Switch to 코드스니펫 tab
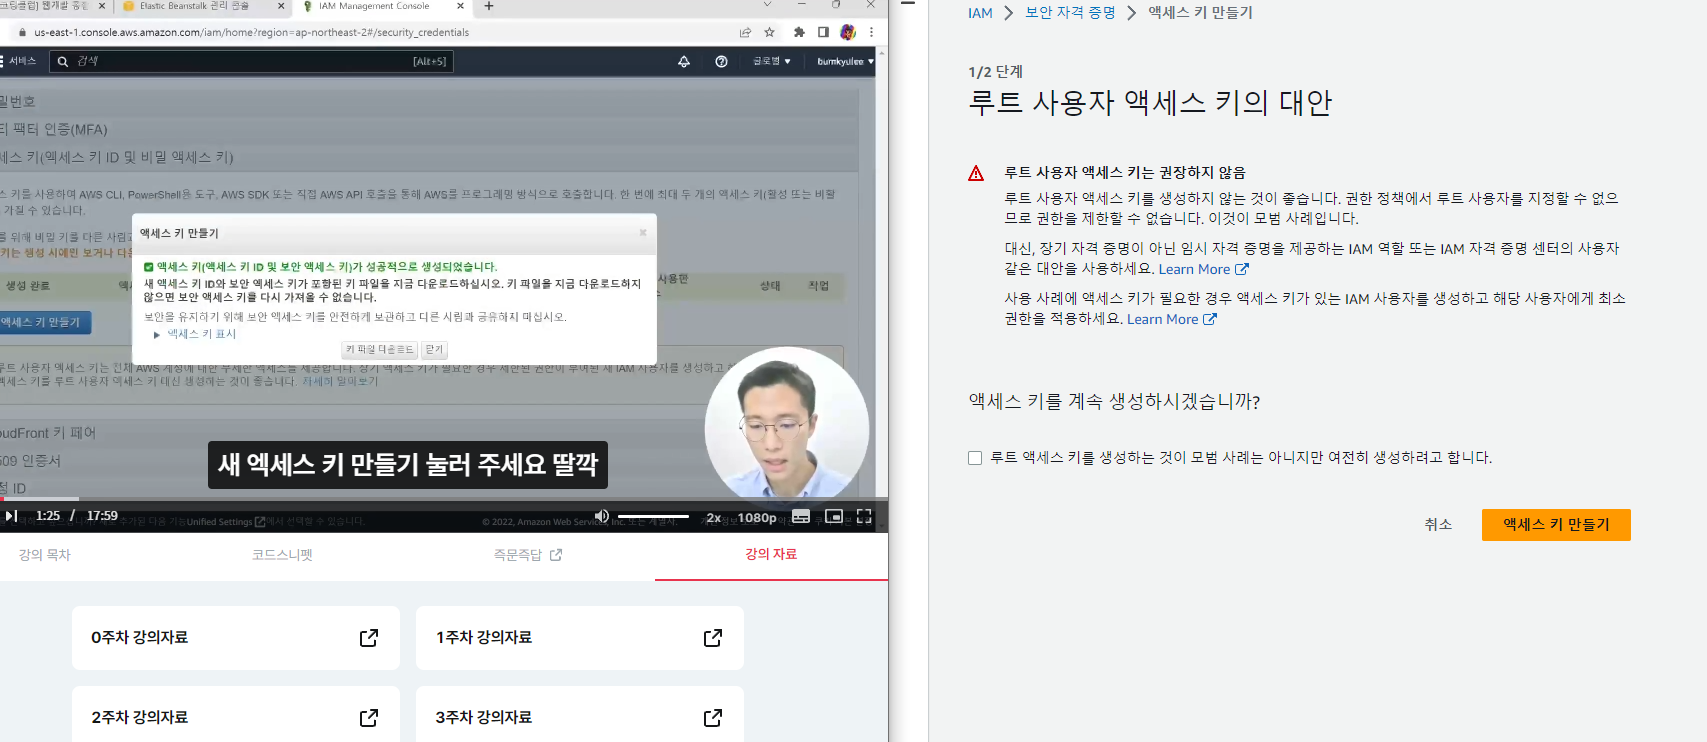Image resolution: width=1707 pixels, height=742 pixels. tap(283, 555)
